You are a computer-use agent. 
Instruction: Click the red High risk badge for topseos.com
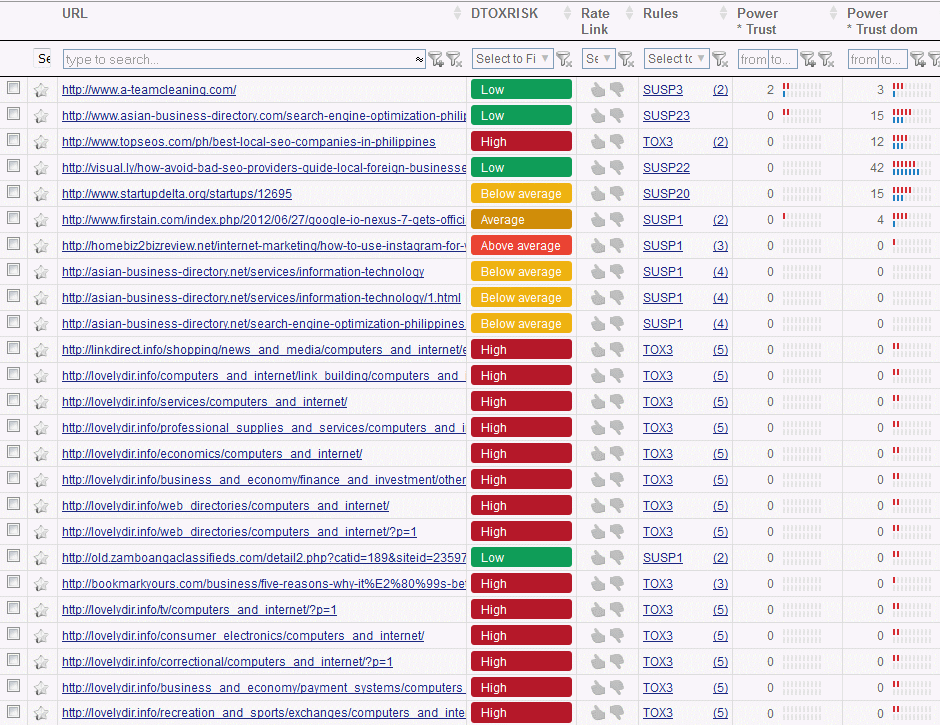click(x=521, y=142)
